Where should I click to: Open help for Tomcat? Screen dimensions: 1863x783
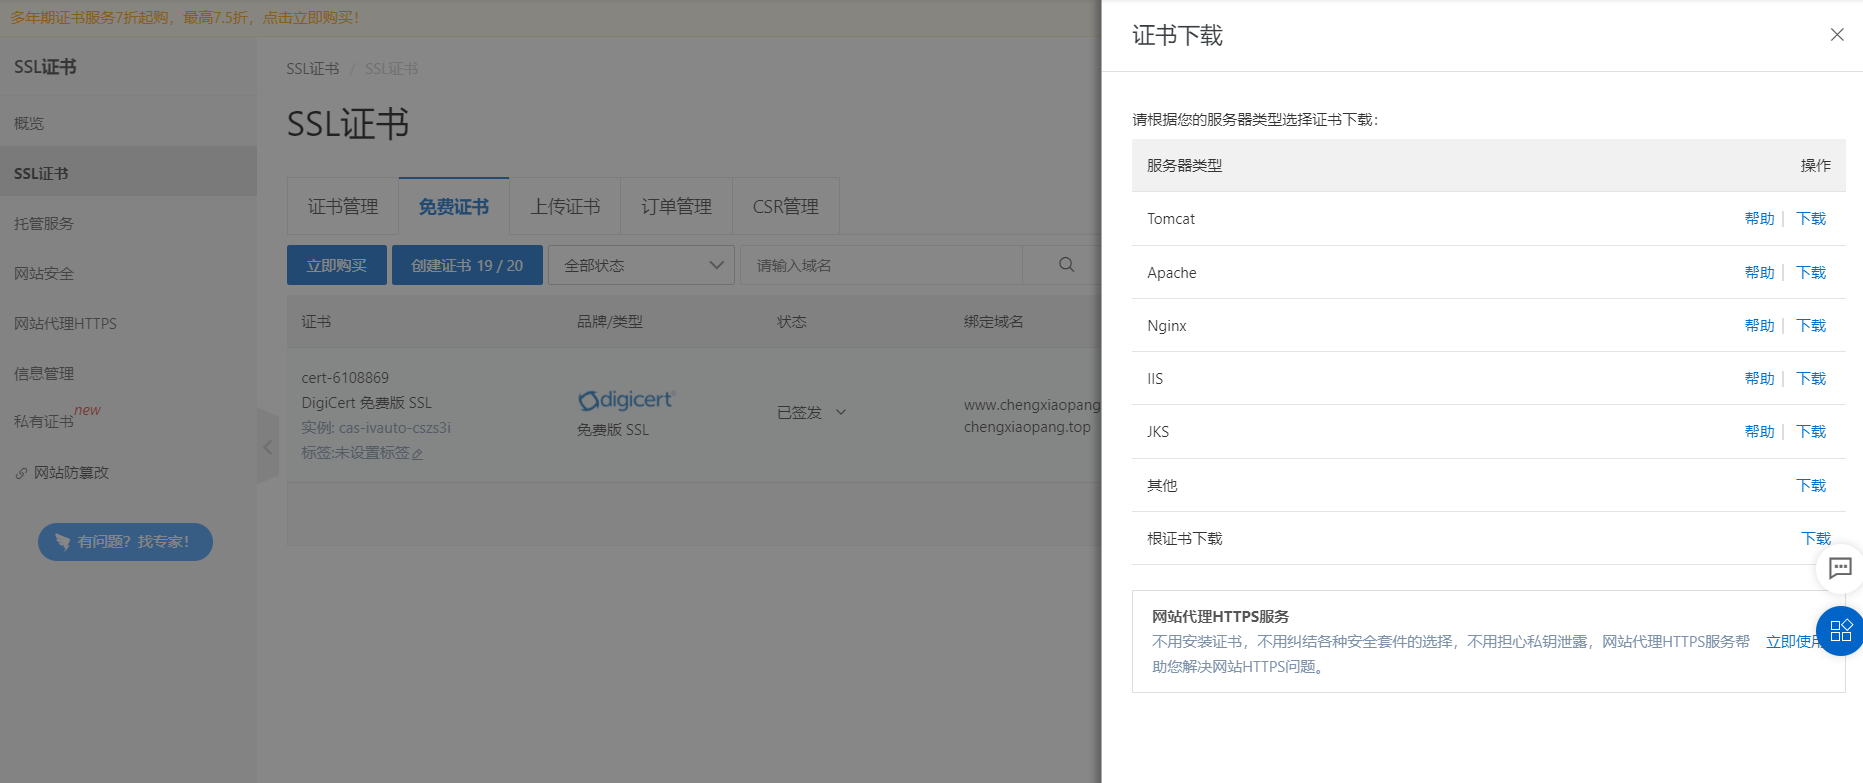pos(1759,218)
